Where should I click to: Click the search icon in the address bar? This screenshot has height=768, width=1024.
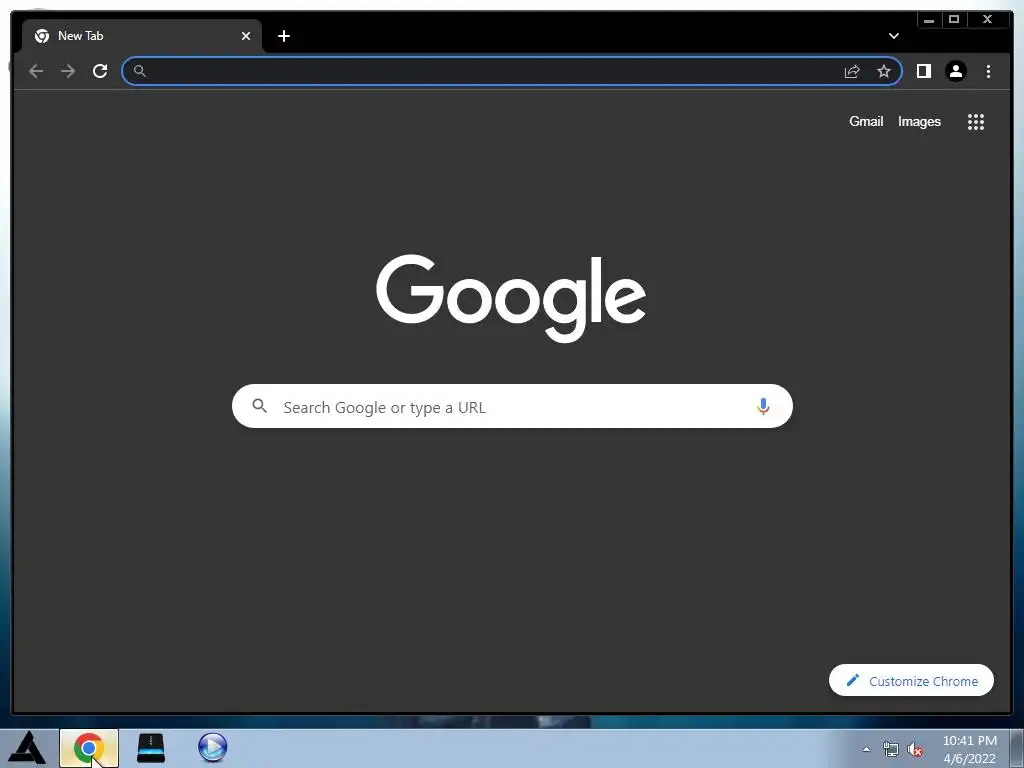click(x=140, y=71)
